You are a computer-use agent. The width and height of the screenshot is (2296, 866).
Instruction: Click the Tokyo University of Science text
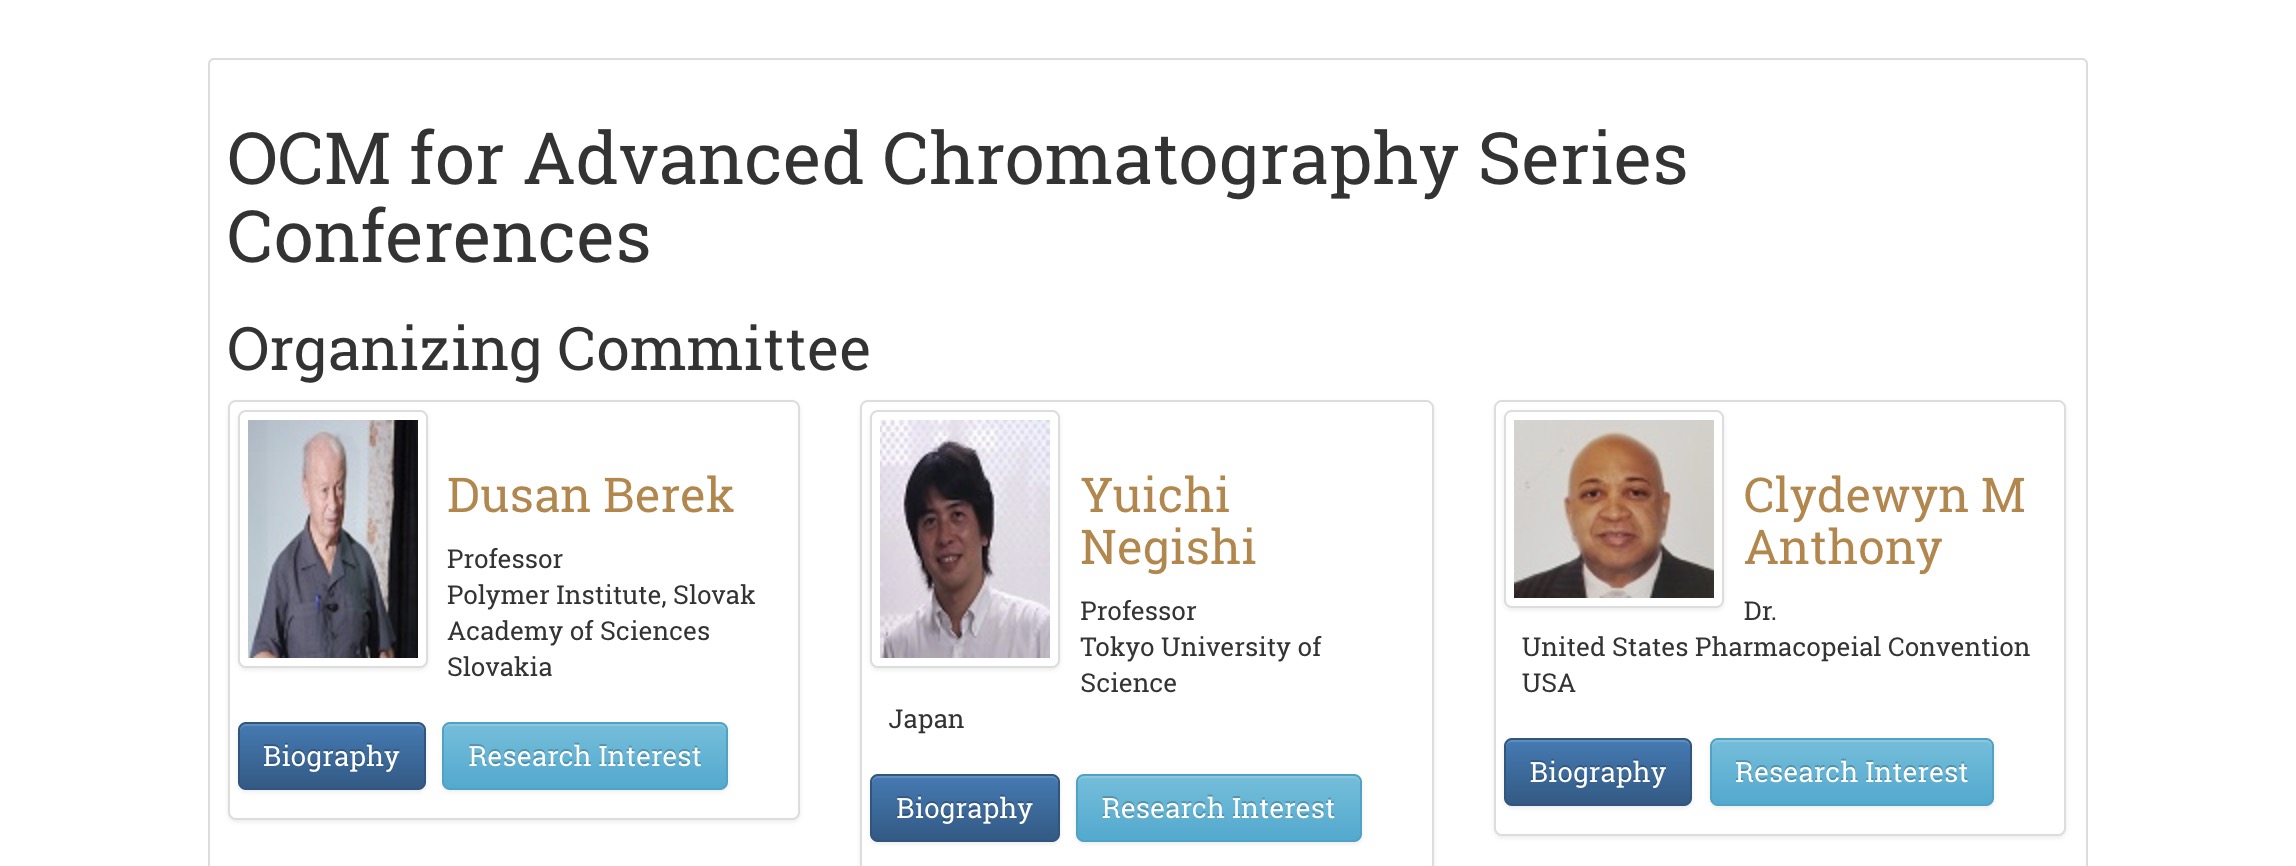pos(1200,665)
